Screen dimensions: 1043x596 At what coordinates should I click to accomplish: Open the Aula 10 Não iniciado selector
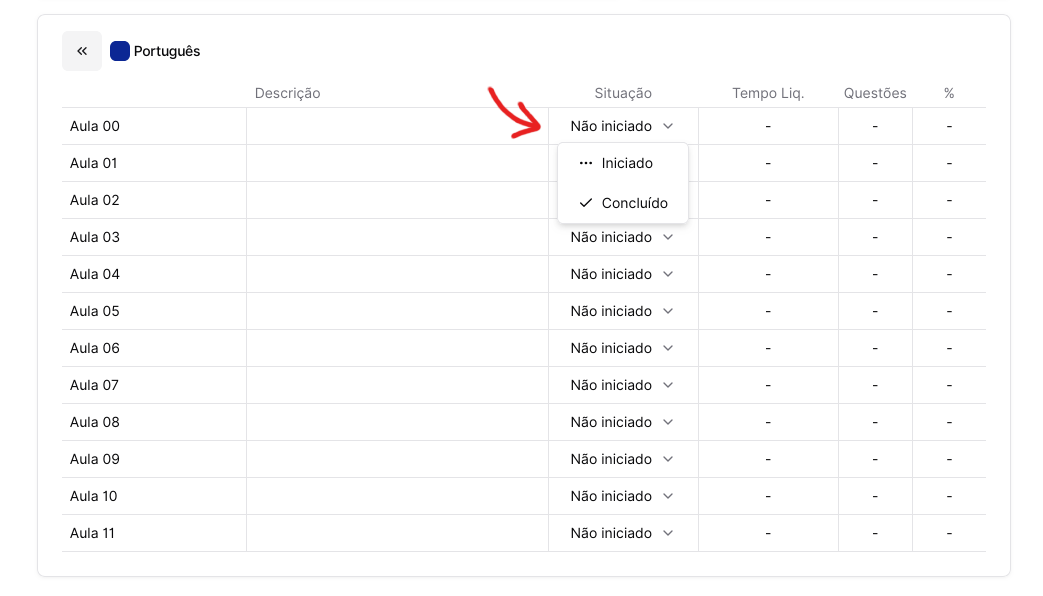(x=622, y=496)
